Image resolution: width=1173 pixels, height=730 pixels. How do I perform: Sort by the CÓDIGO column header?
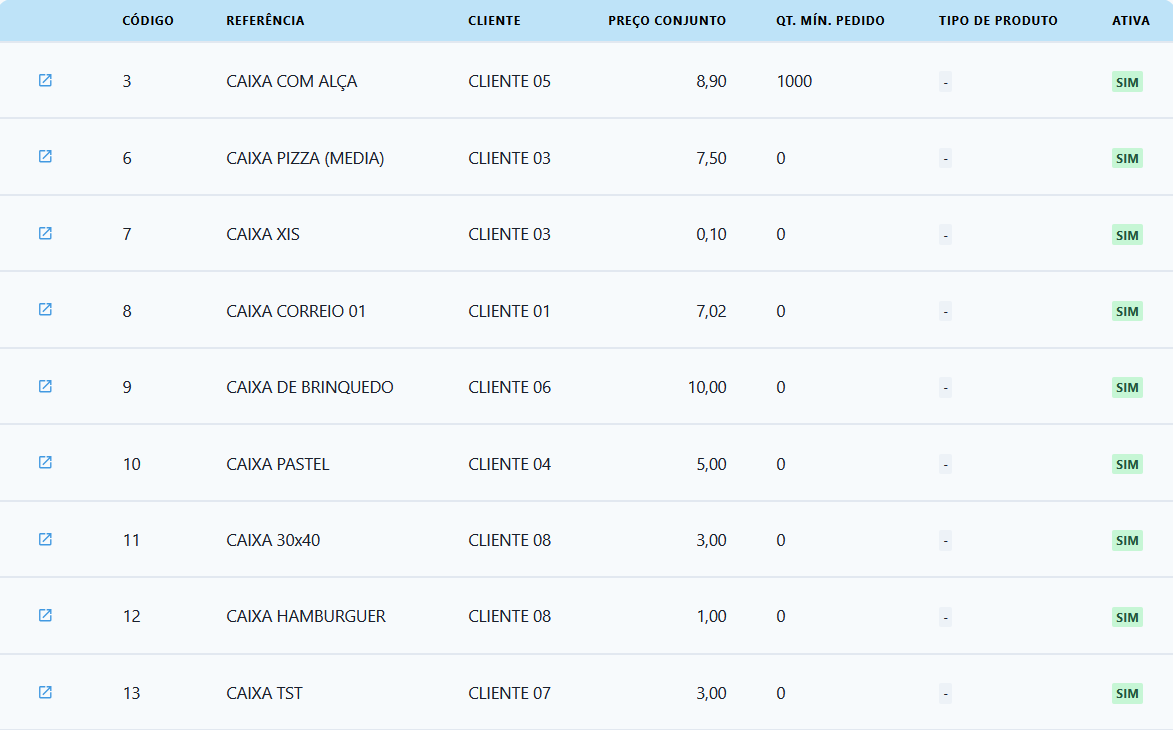(x=148, y=21)
